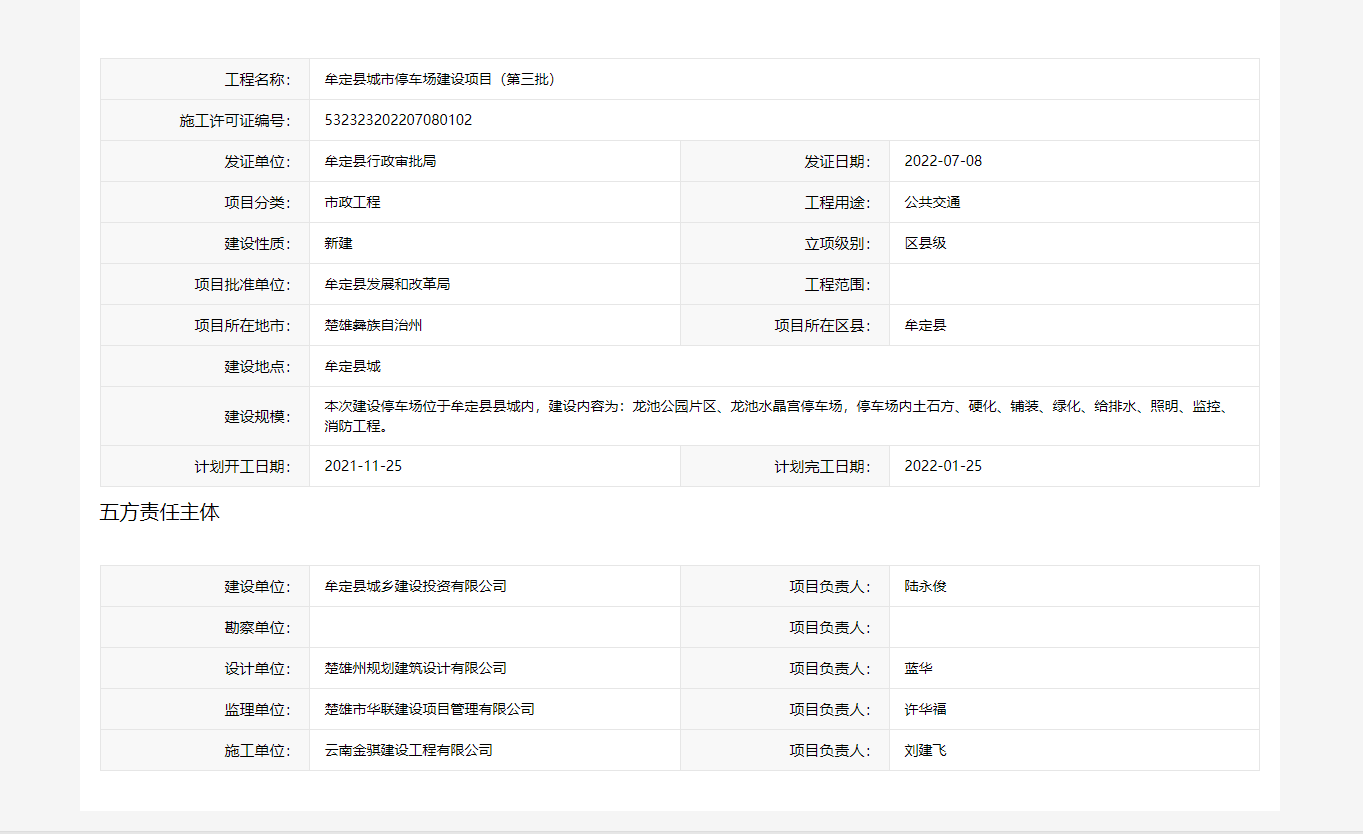Select planned completion date 2022-01-25
The image size is (1363, 834).
pos(943,466)
